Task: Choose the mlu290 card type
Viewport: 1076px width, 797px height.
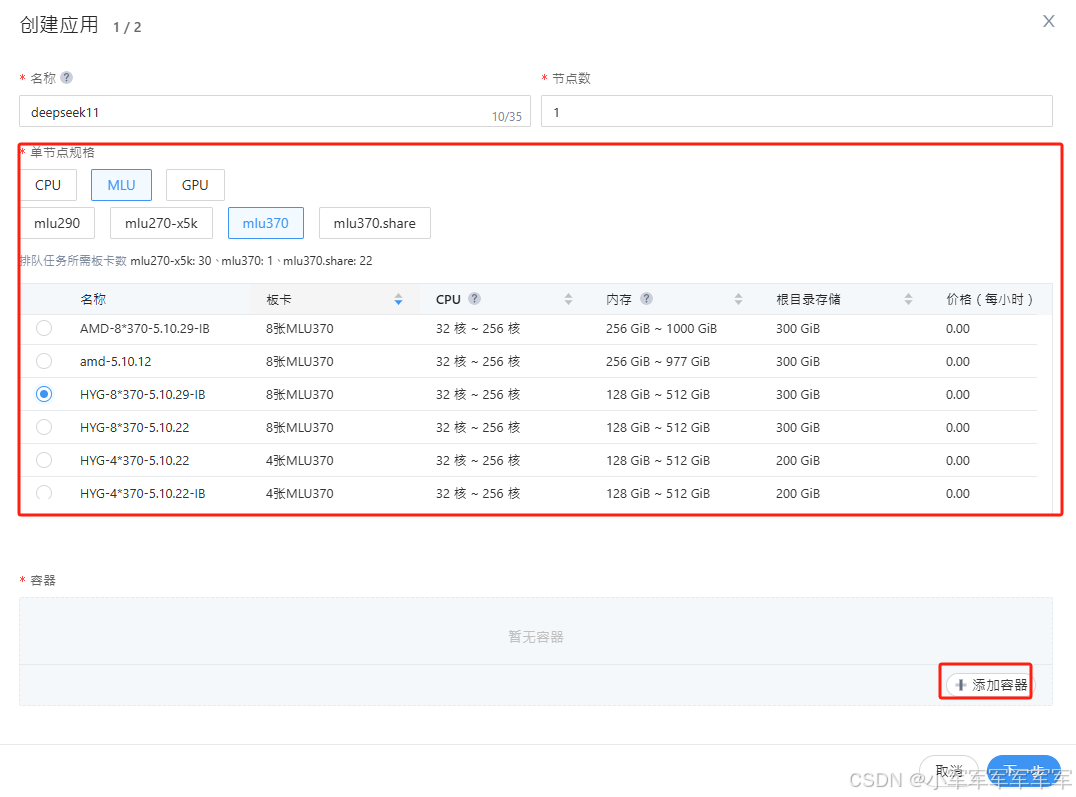Action: click(x=57, y=223)
